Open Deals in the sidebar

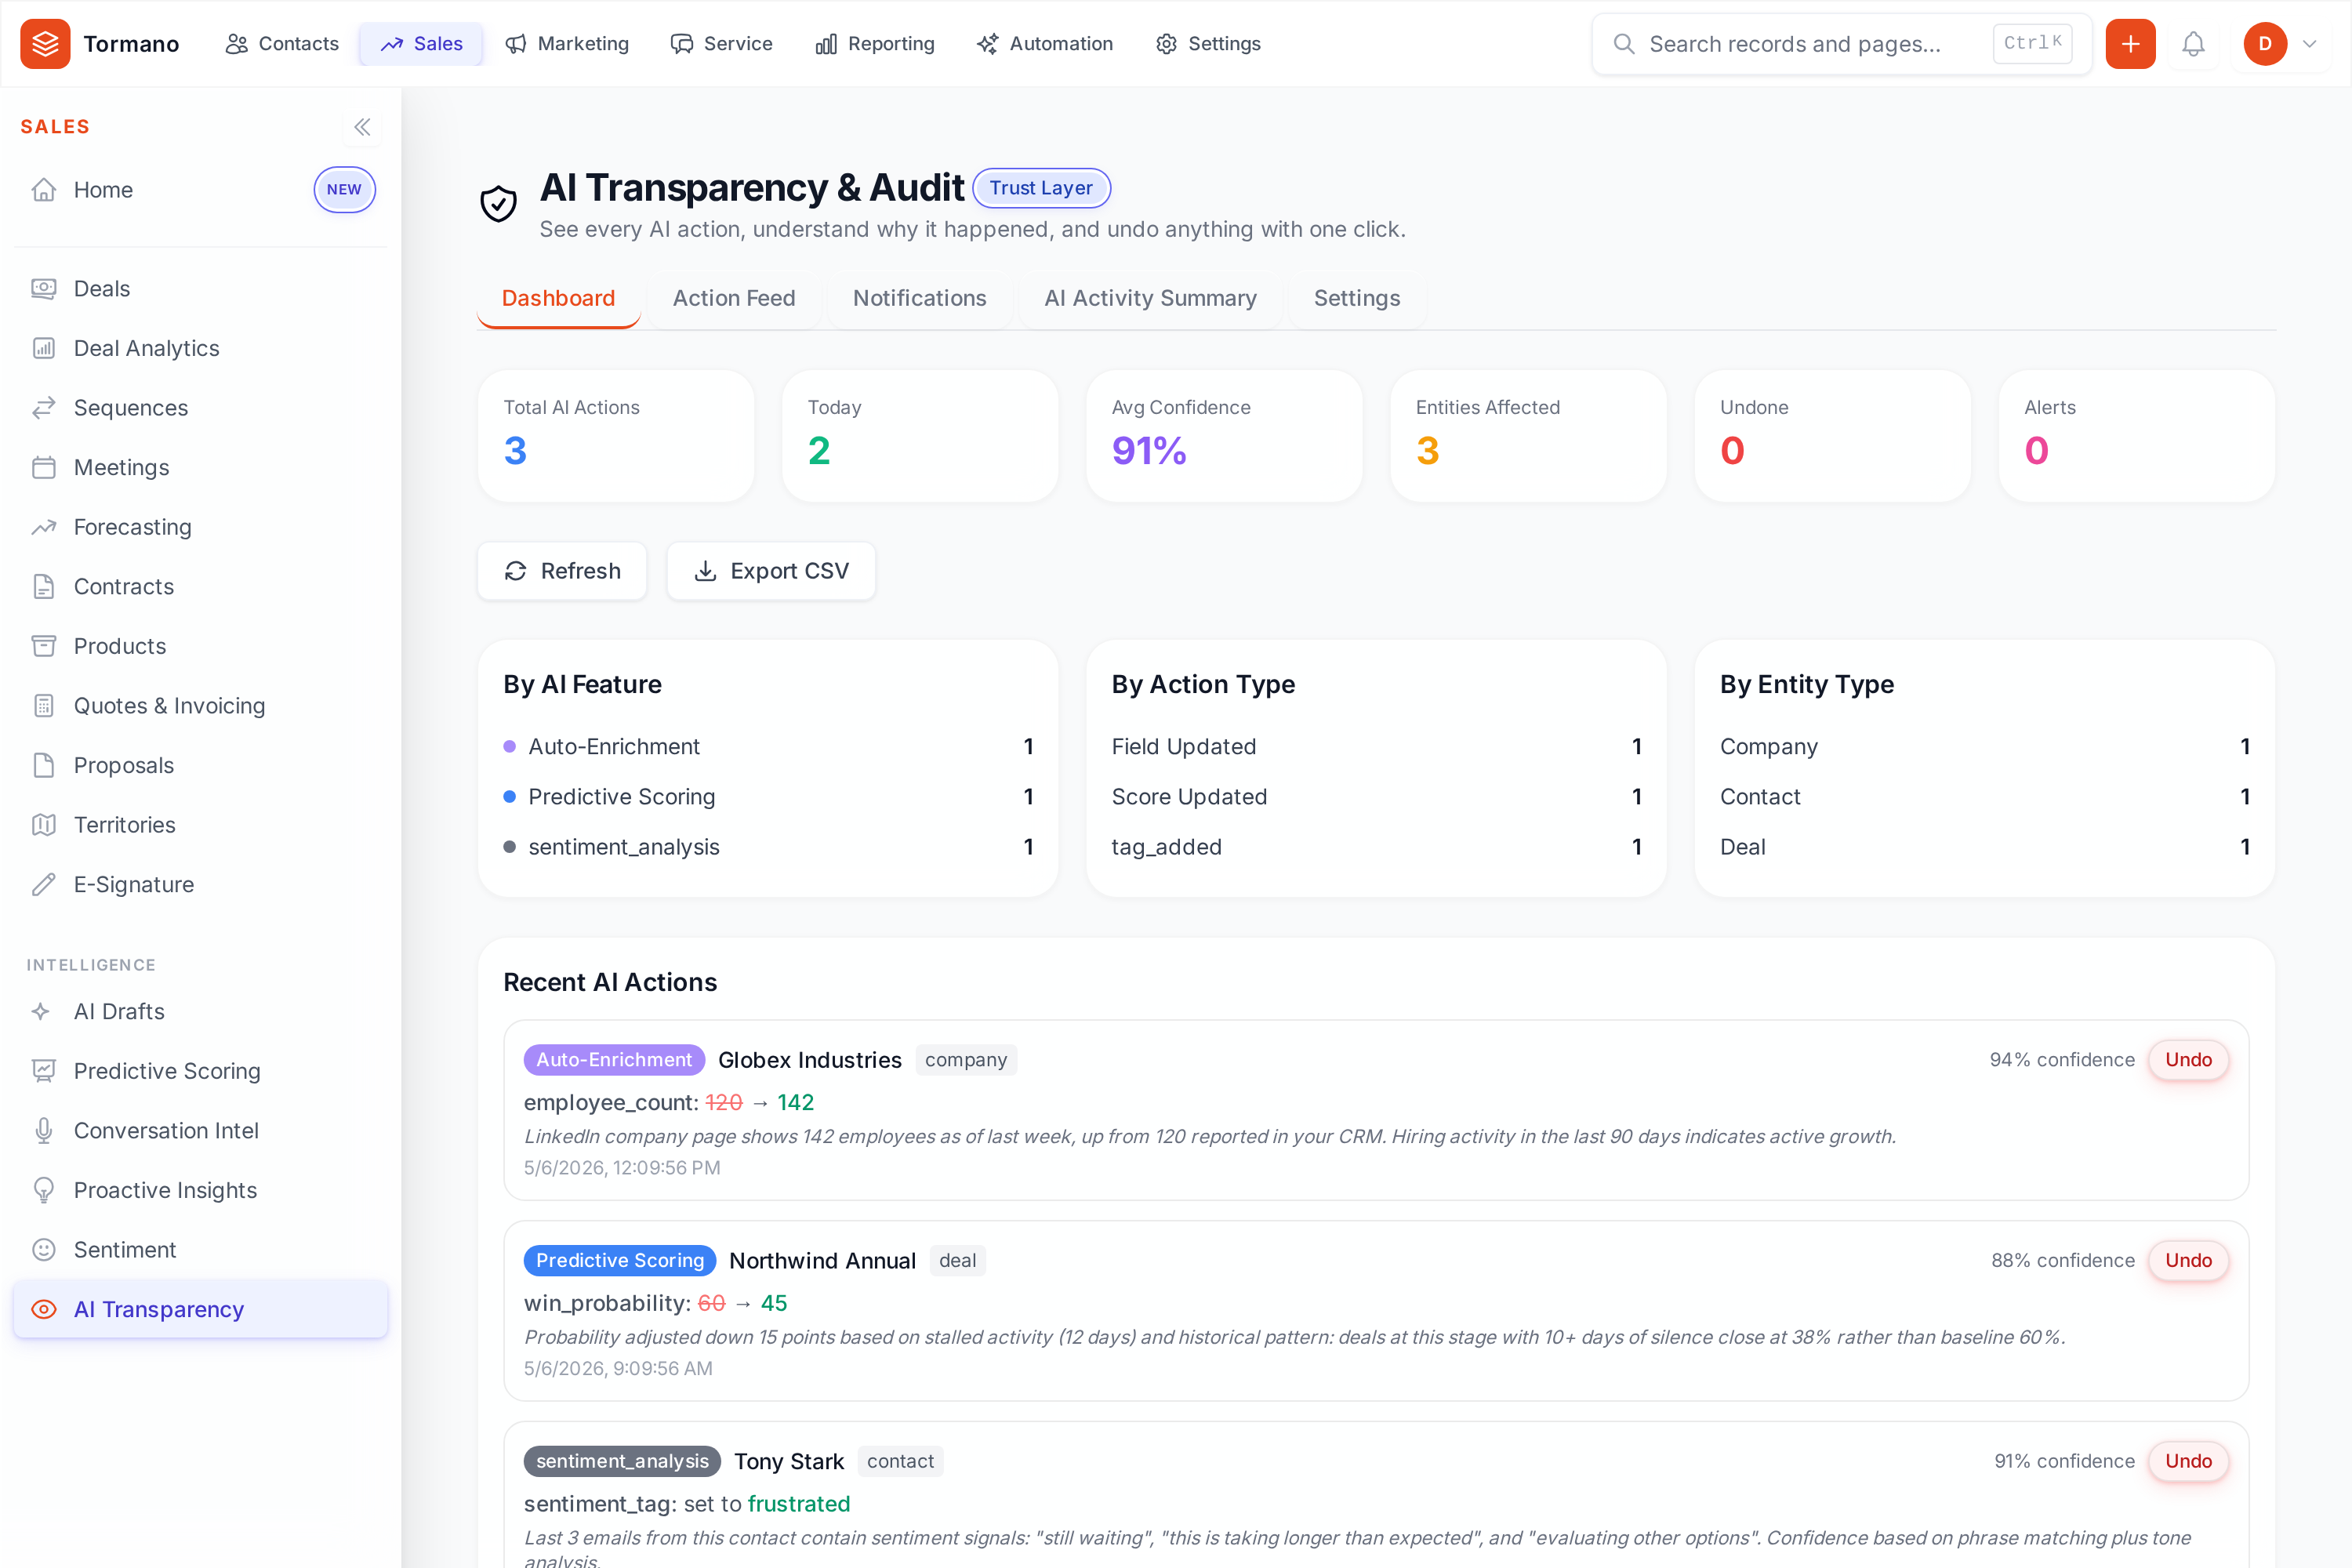pyautogui.click(x=201, y=289)
